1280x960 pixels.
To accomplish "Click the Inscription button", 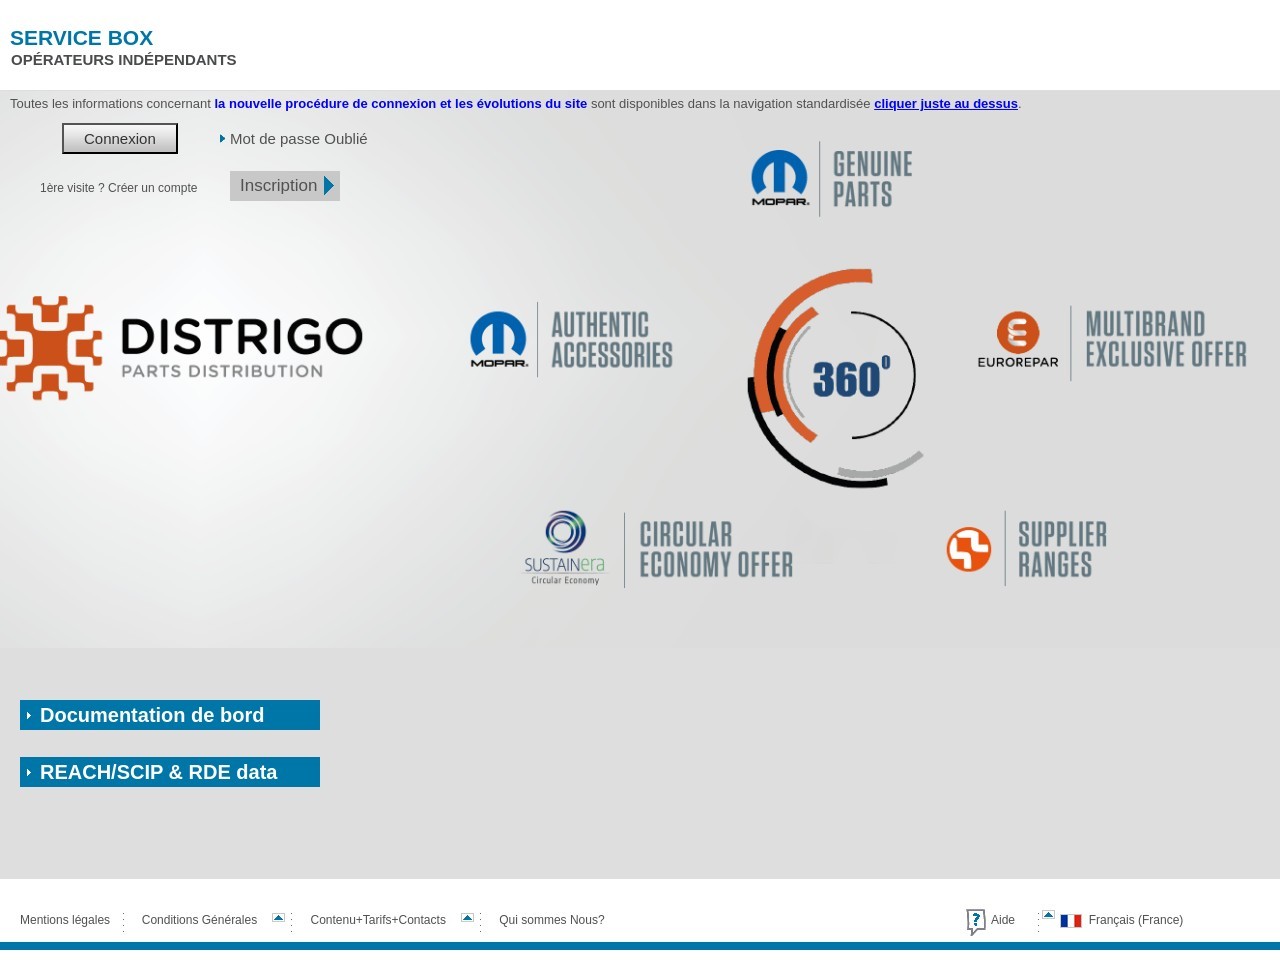I will tap(285, 186).
